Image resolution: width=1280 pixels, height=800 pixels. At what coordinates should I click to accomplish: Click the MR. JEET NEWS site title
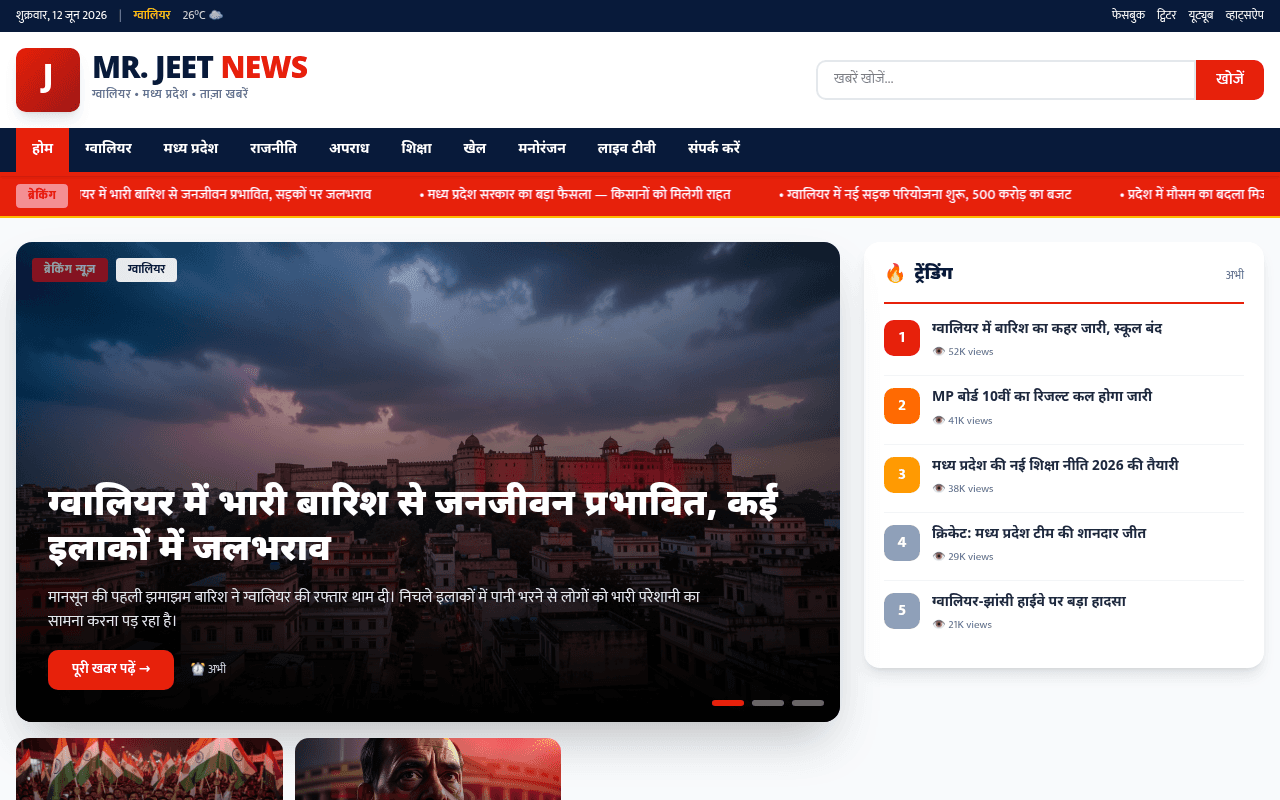tap(200, 68)
